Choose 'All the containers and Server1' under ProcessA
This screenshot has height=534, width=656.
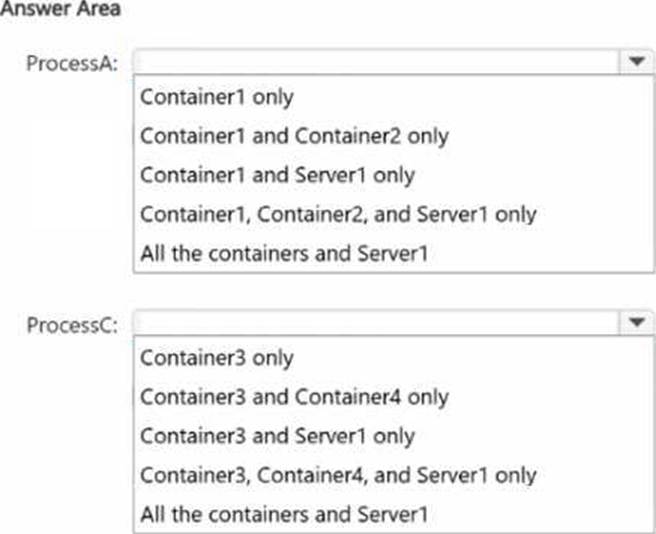284,253
